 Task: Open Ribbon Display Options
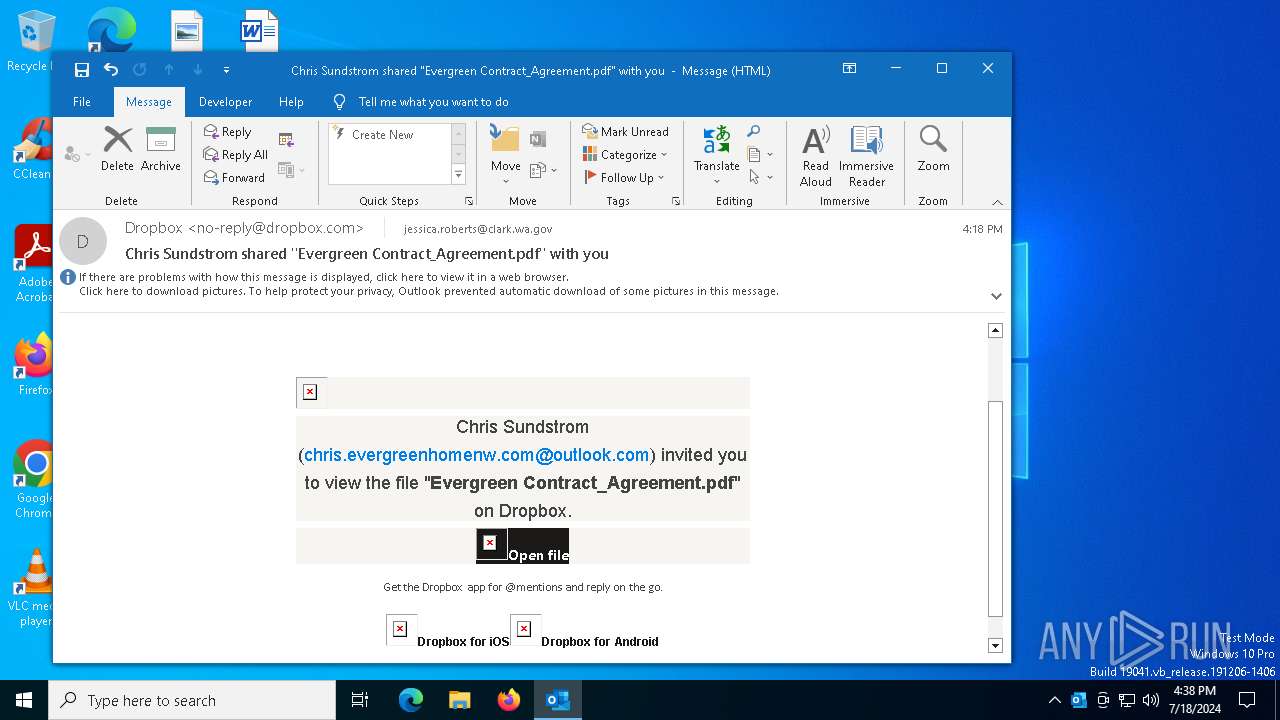point(849,69)
